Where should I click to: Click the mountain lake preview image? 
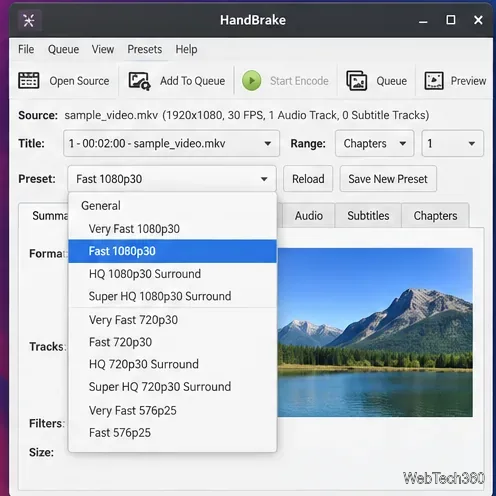click(x=375, y=332)
